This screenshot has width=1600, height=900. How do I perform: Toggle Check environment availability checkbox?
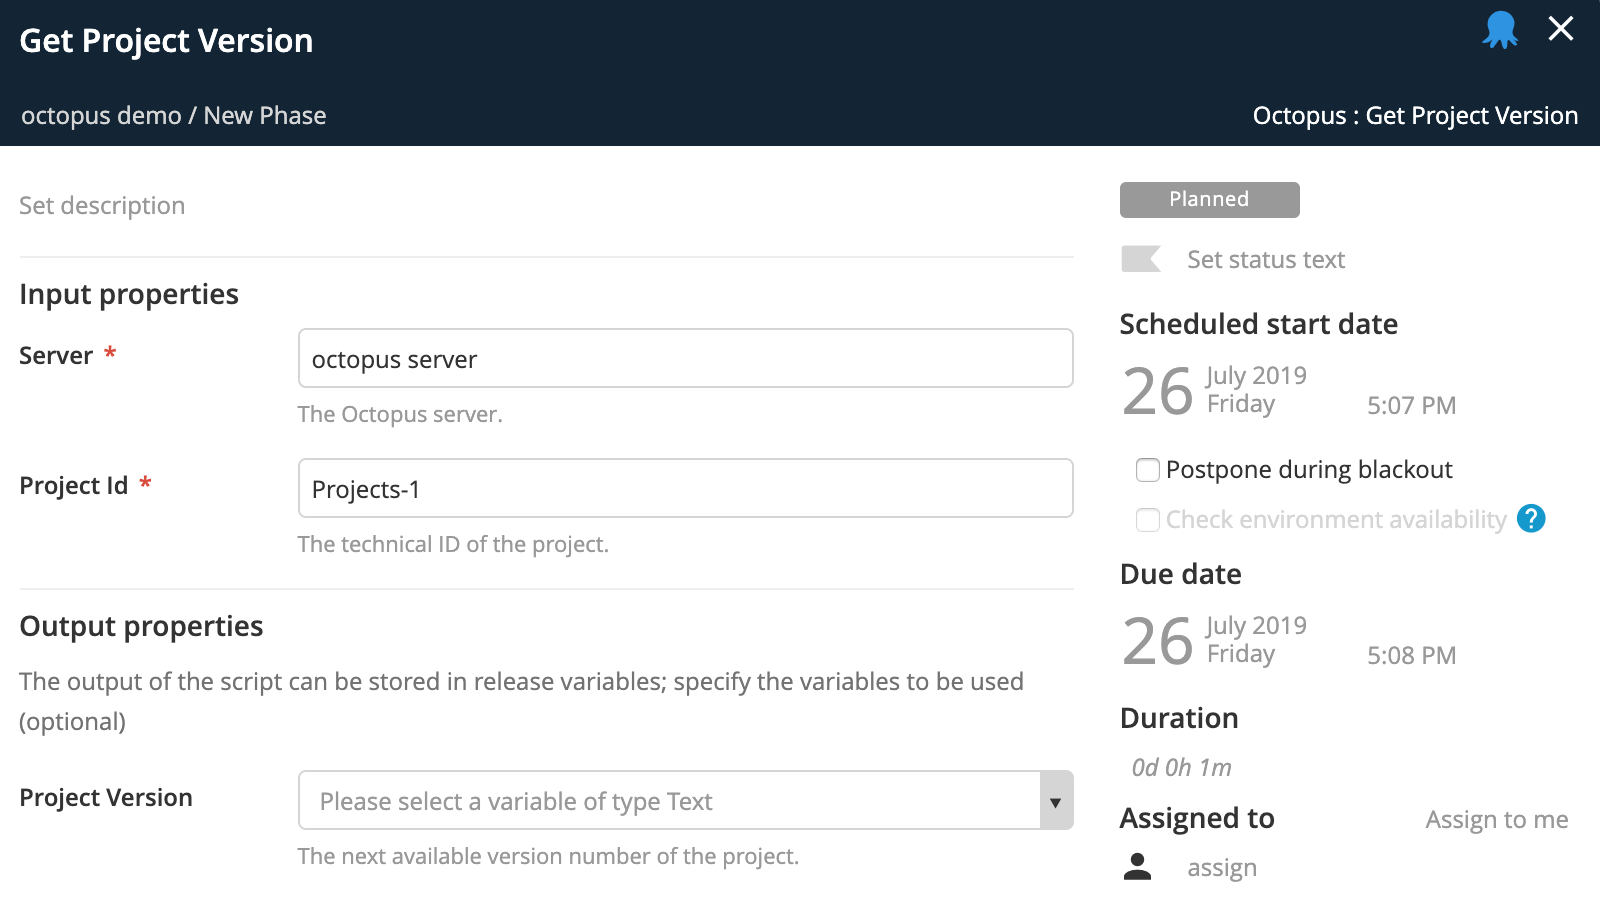1148,520
